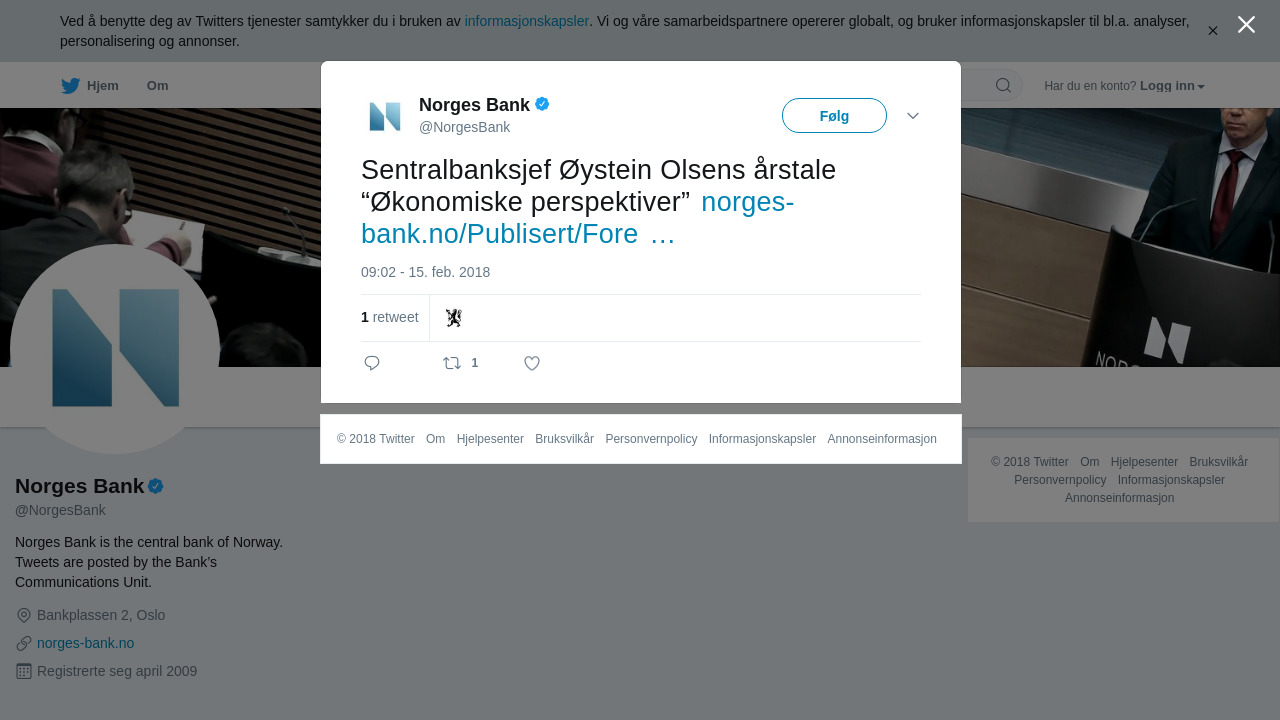1280x720 pixels.
Task: Visit norges-bank.no profile website link
Action: click(x=85, y=643)
